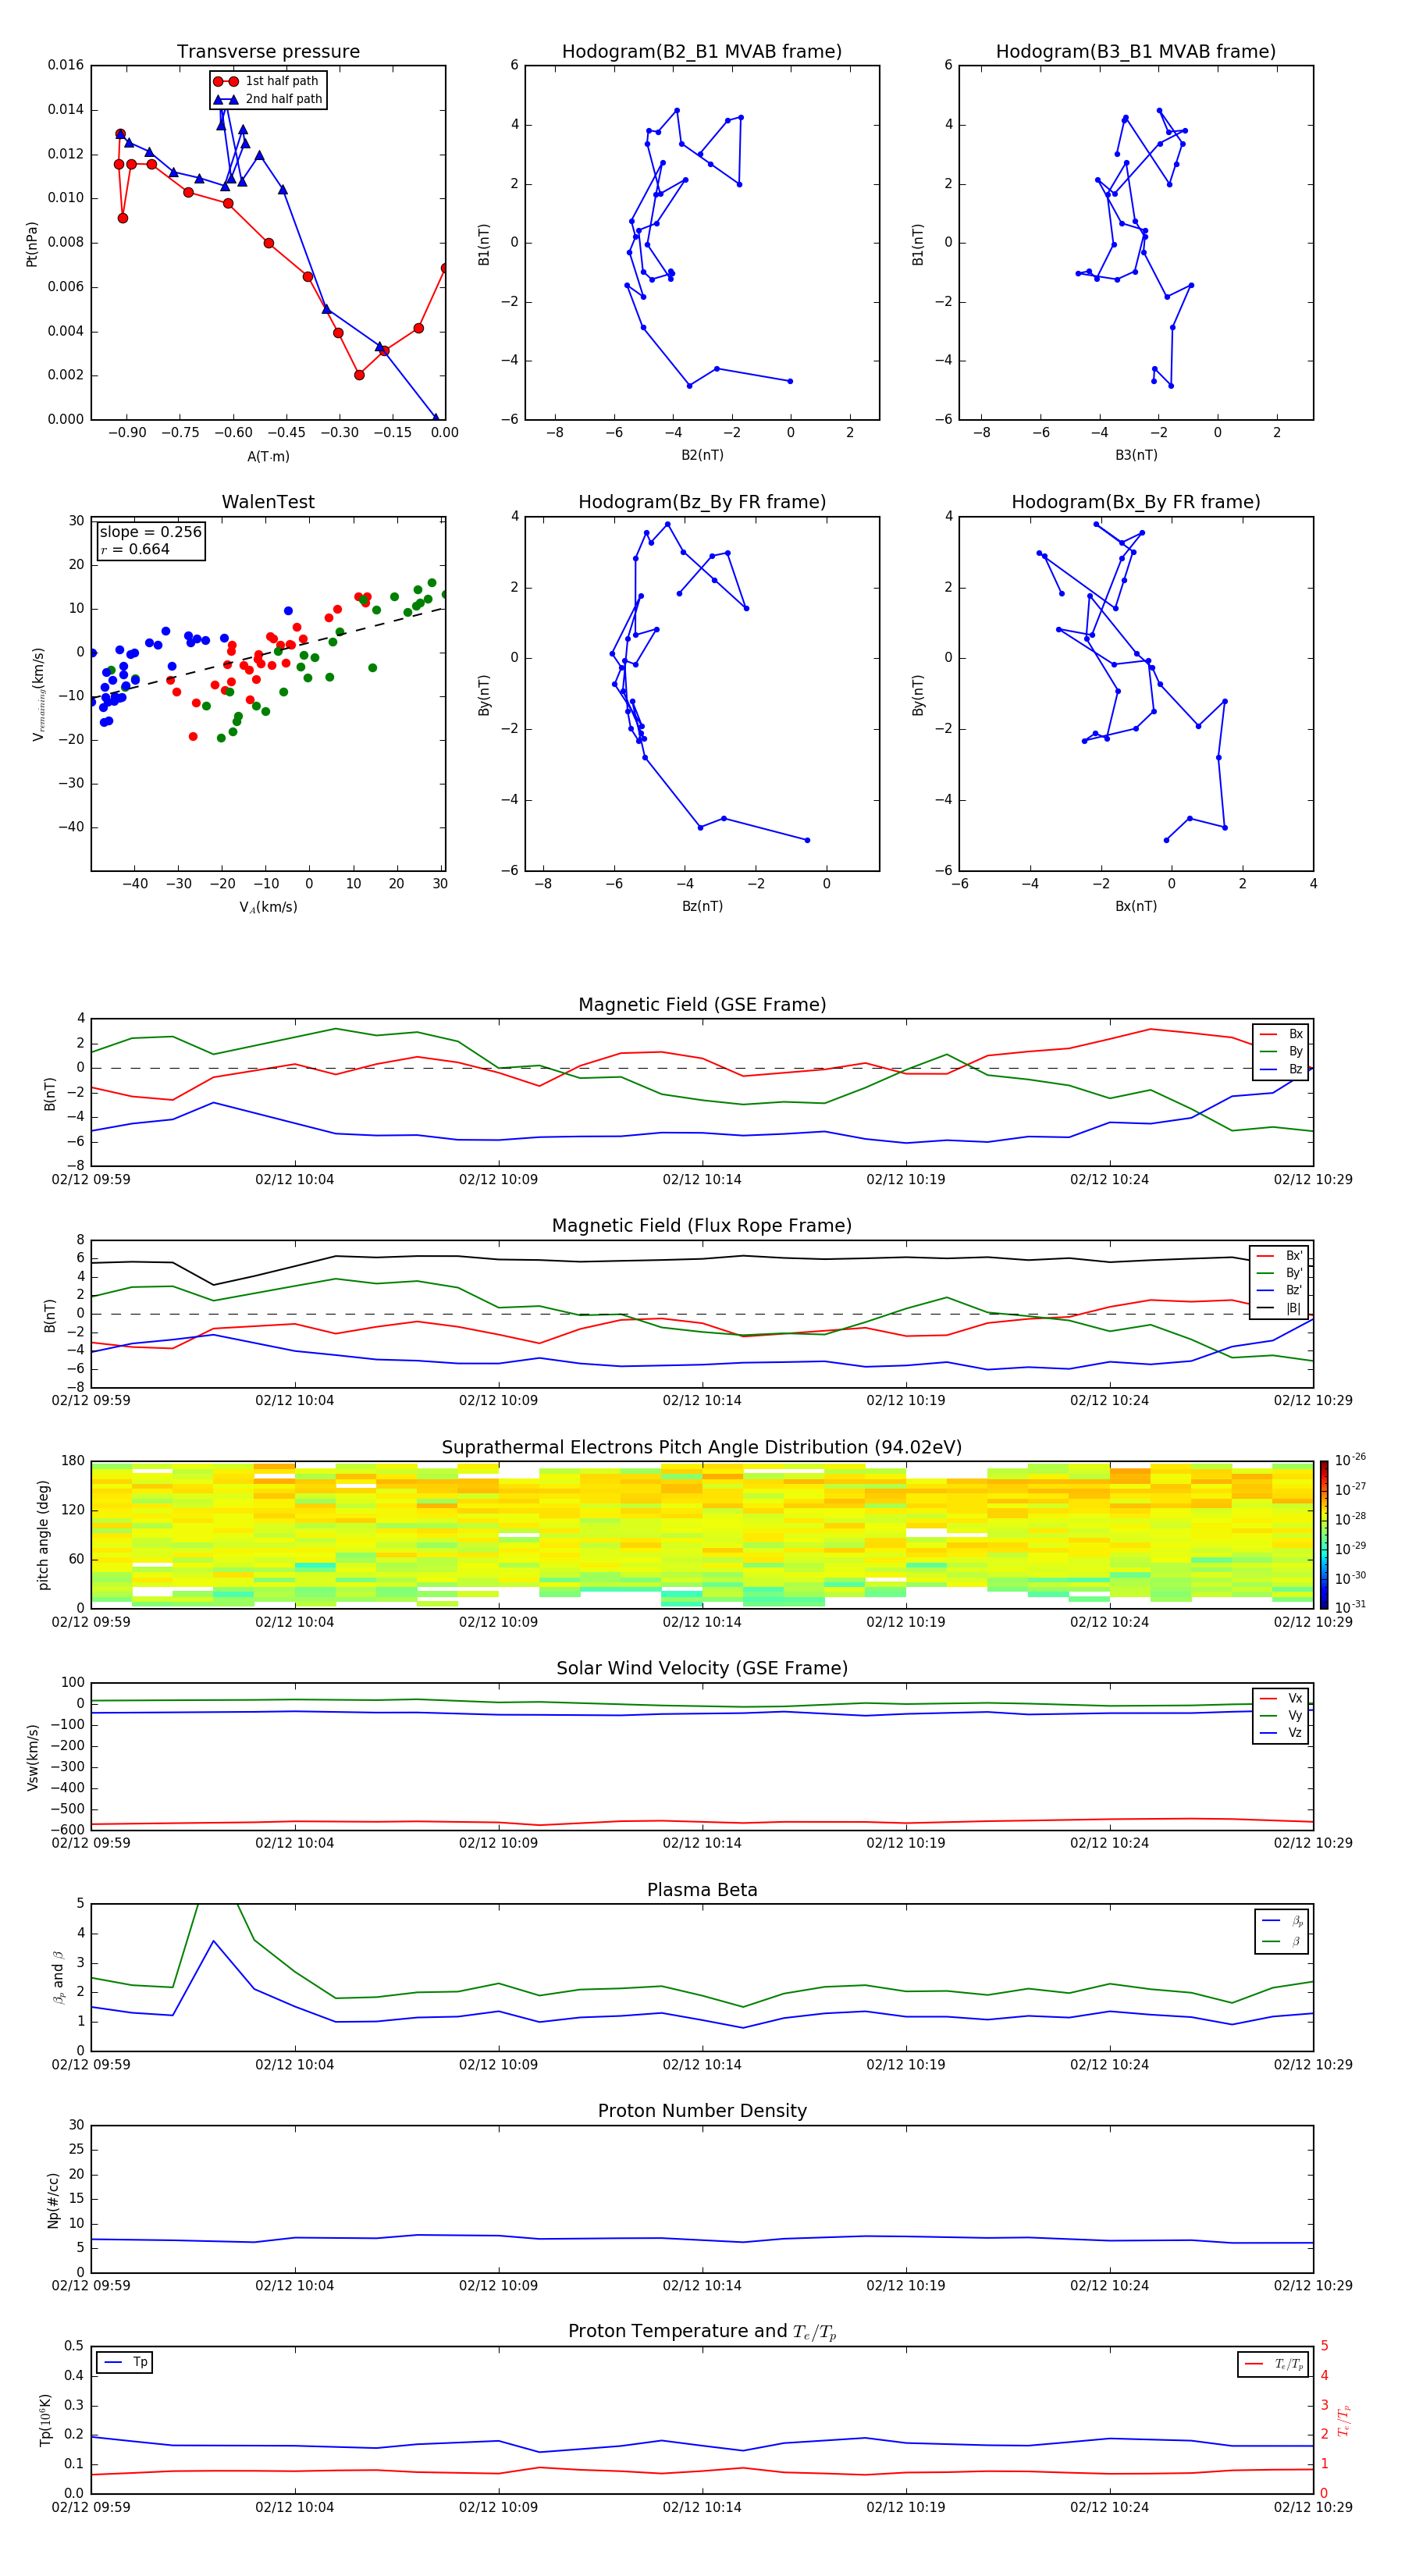This screenshot has width=1405, height=2576.
Task: Click the WalenTest 'V_A(km/s)' x-axis label
Action: (268, 907)
